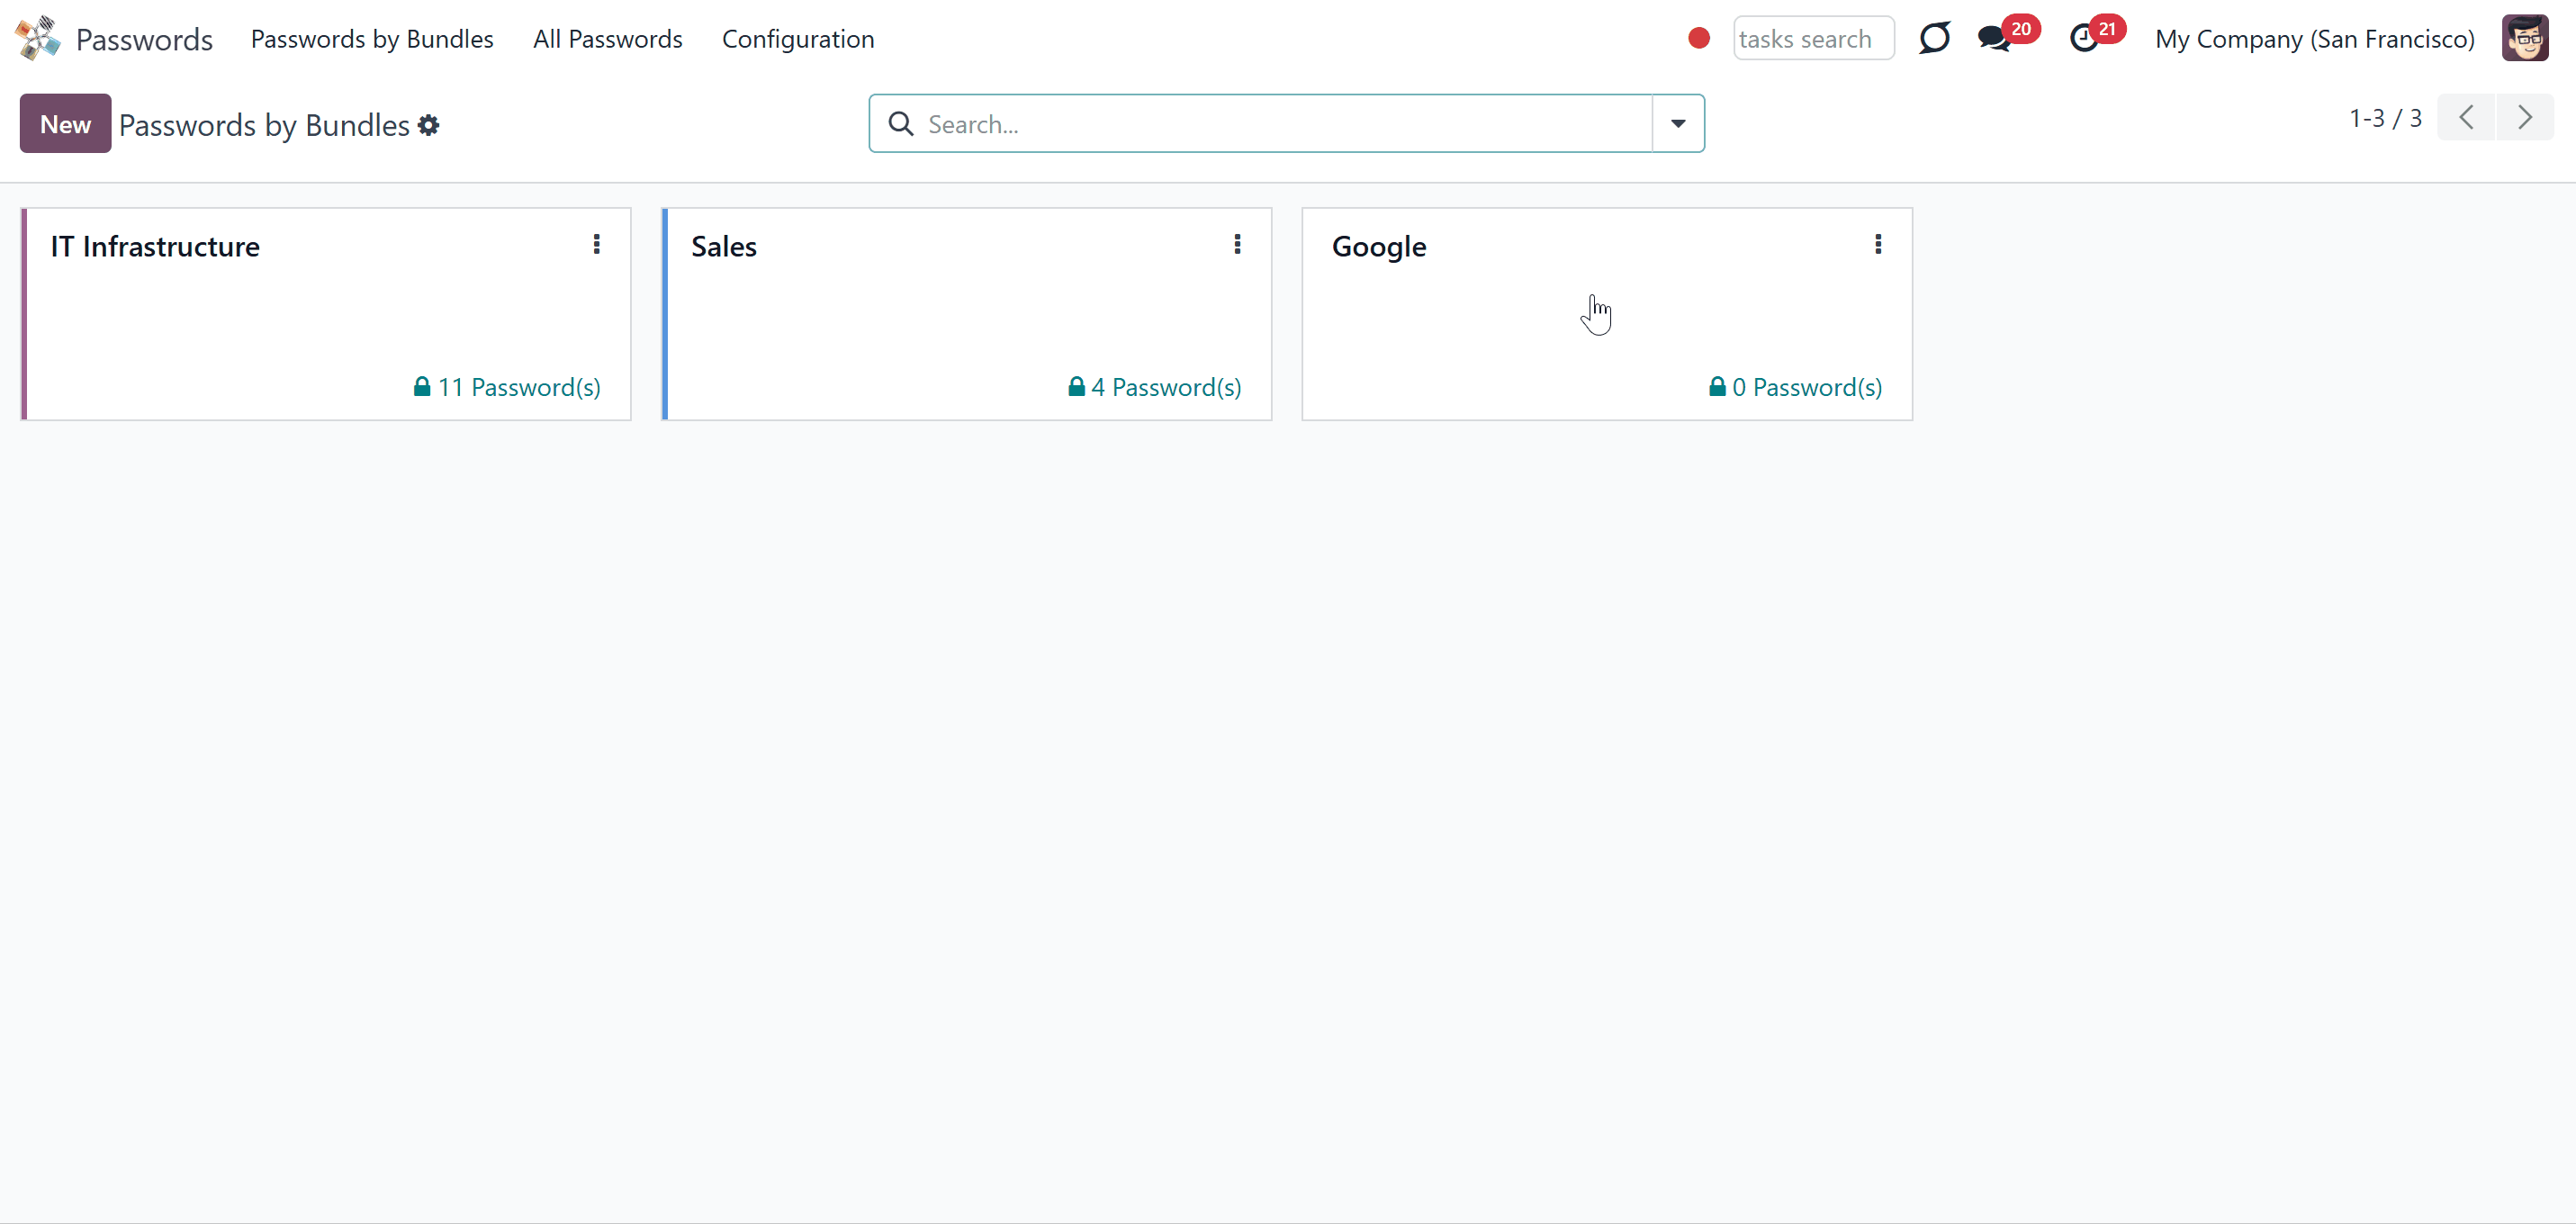Switch company via My Company (San Francisco)
2576x1224 pixels.
click(2314, 39)
